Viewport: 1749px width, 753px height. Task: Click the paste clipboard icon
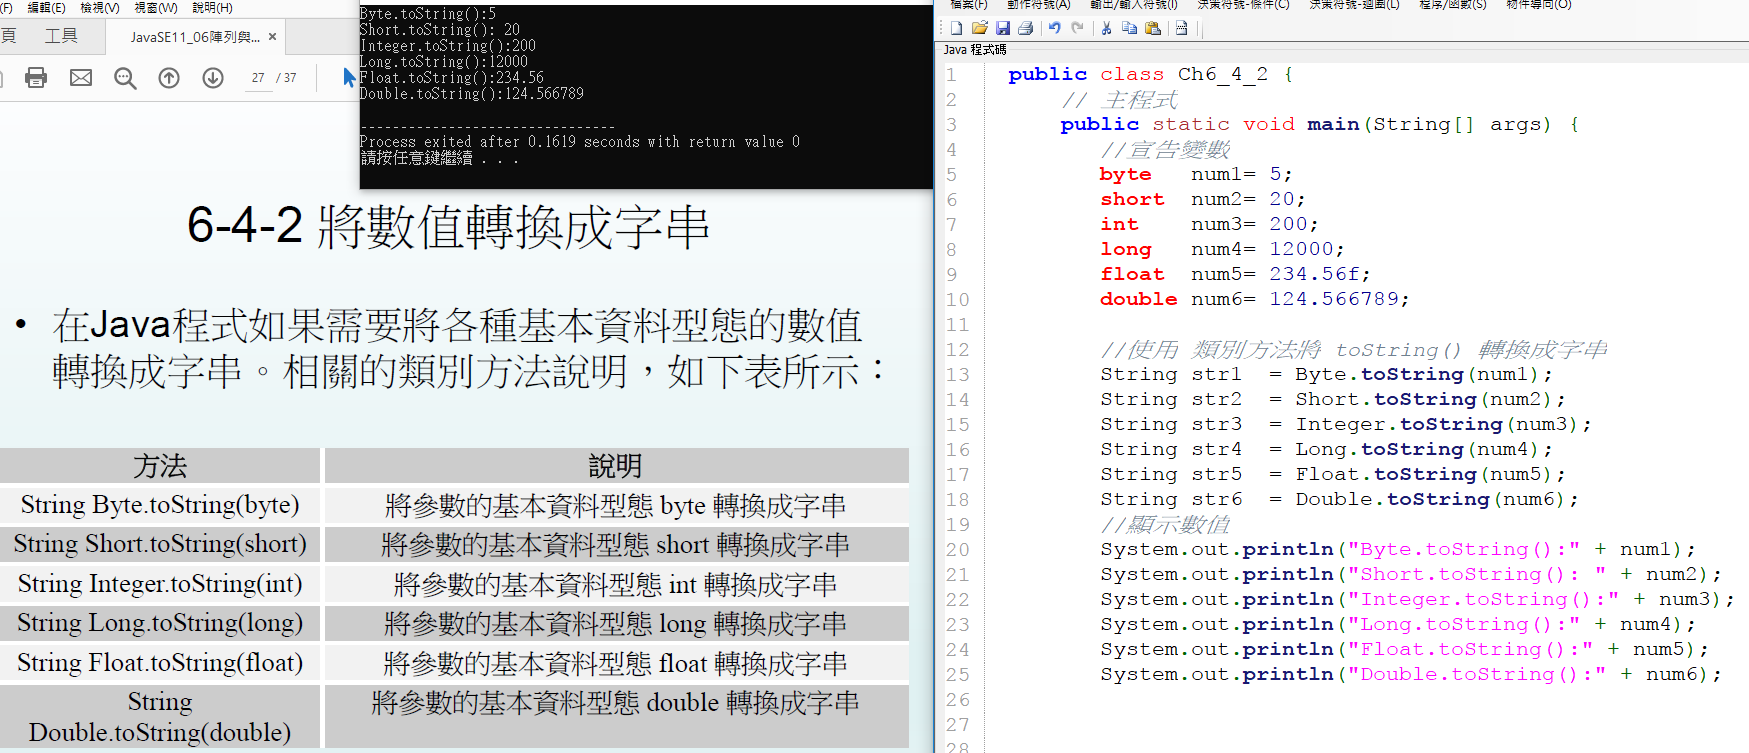pyautogui.click(x=1153, y=28)
